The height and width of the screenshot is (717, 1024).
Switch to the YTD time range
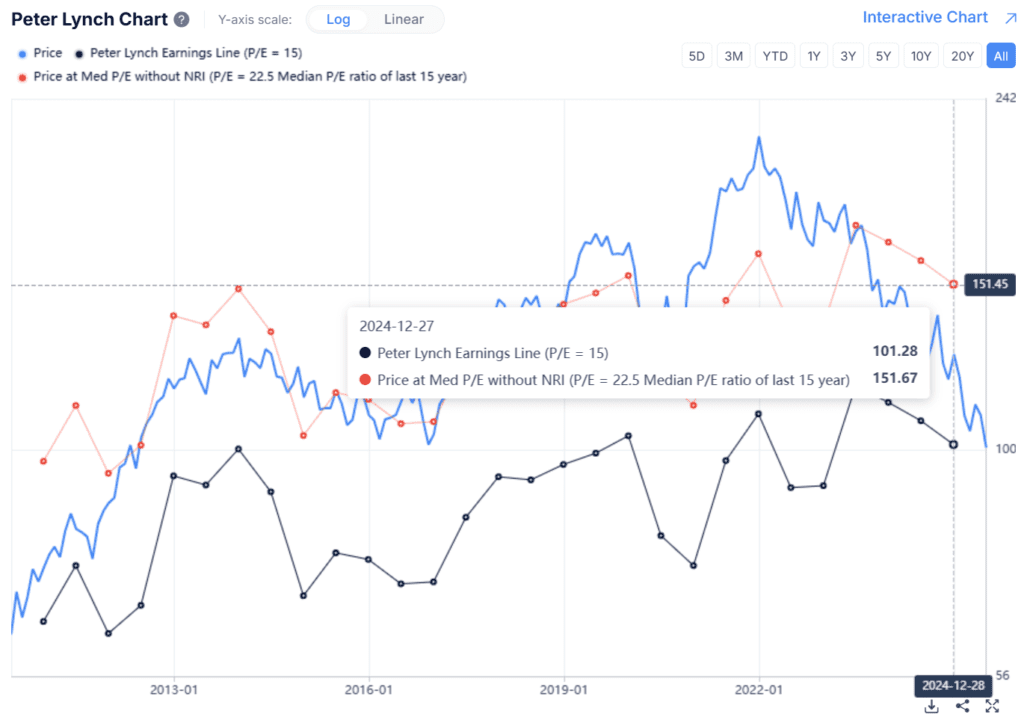tap(775, 56)
